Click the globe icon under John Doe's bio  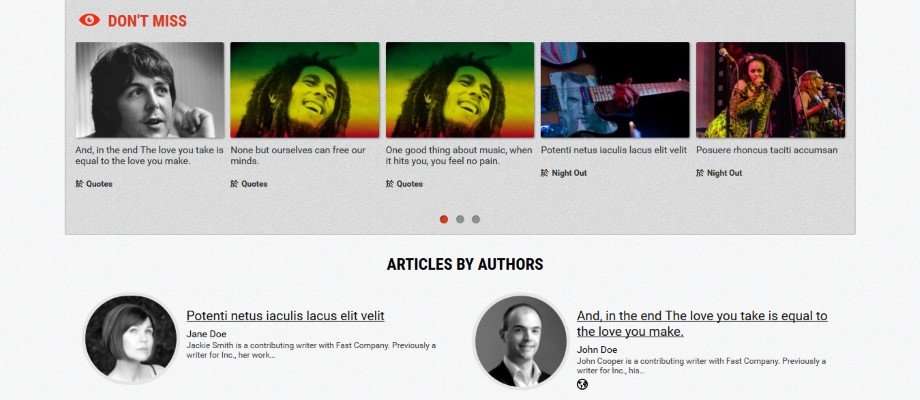(x=582, y=385)
